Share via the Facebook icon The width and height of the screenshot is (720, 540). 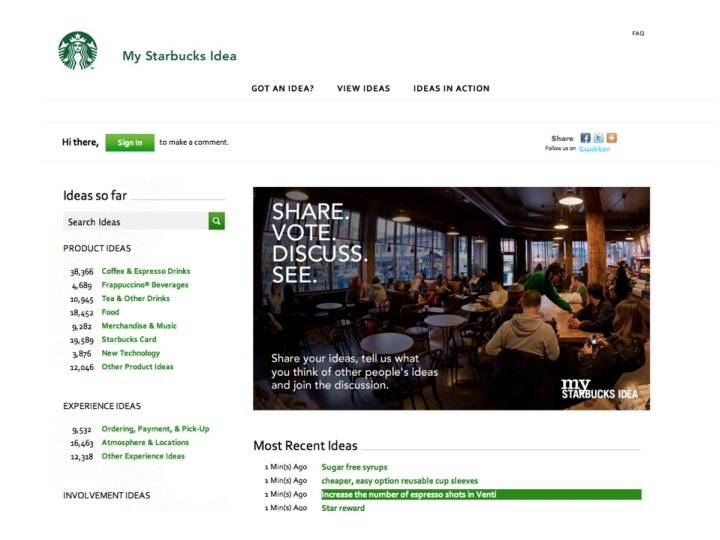tap(585, 138)
